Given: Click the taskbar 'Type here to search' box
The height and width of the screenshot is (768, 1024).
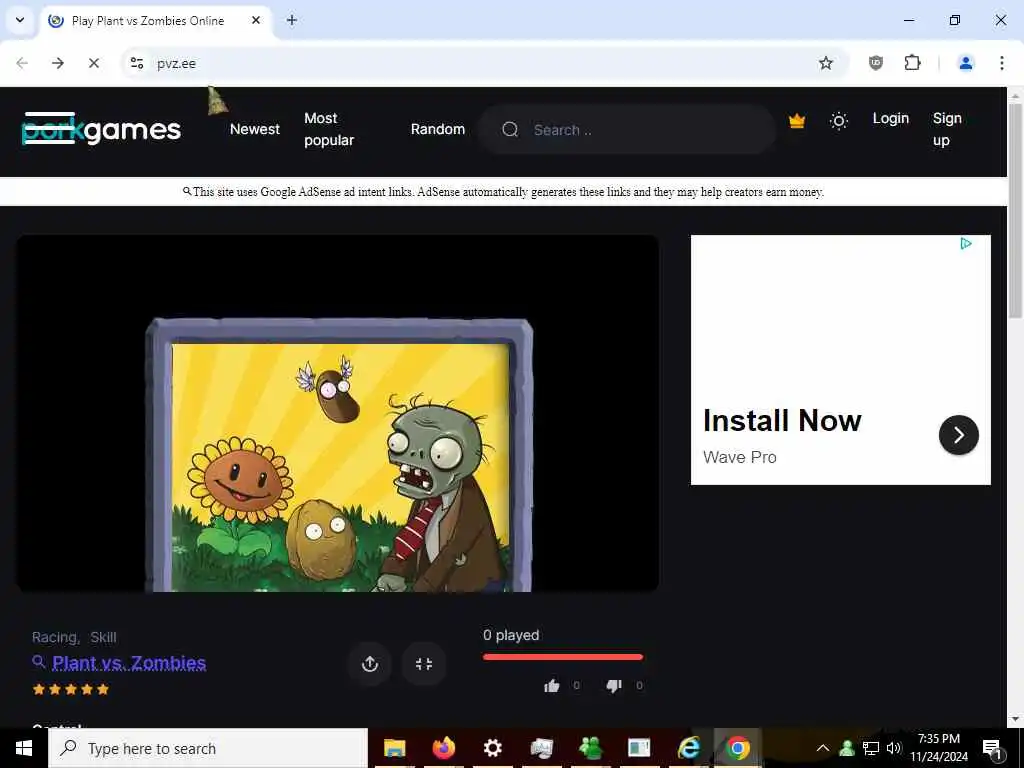Looking at the screenshot, I should tap(208, 748).
